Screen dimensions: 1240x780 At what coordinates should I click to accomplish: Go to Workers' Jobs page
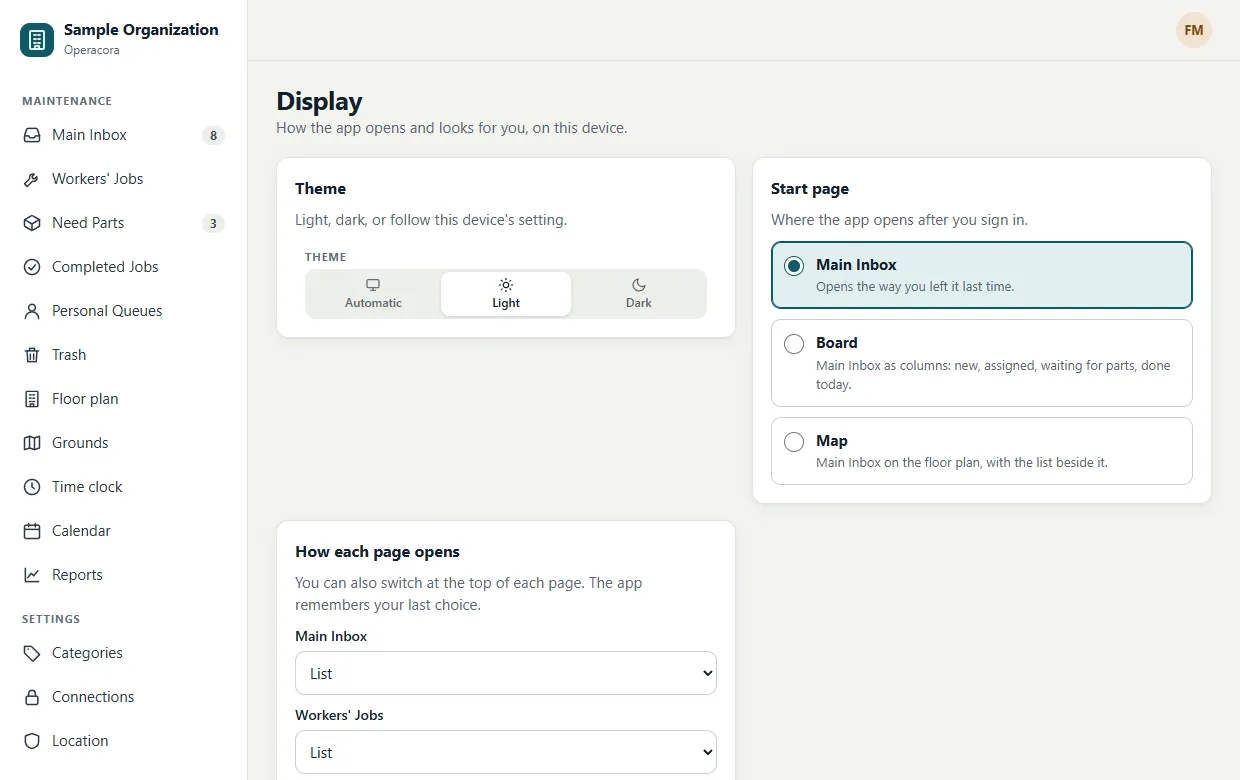point(123,179)
